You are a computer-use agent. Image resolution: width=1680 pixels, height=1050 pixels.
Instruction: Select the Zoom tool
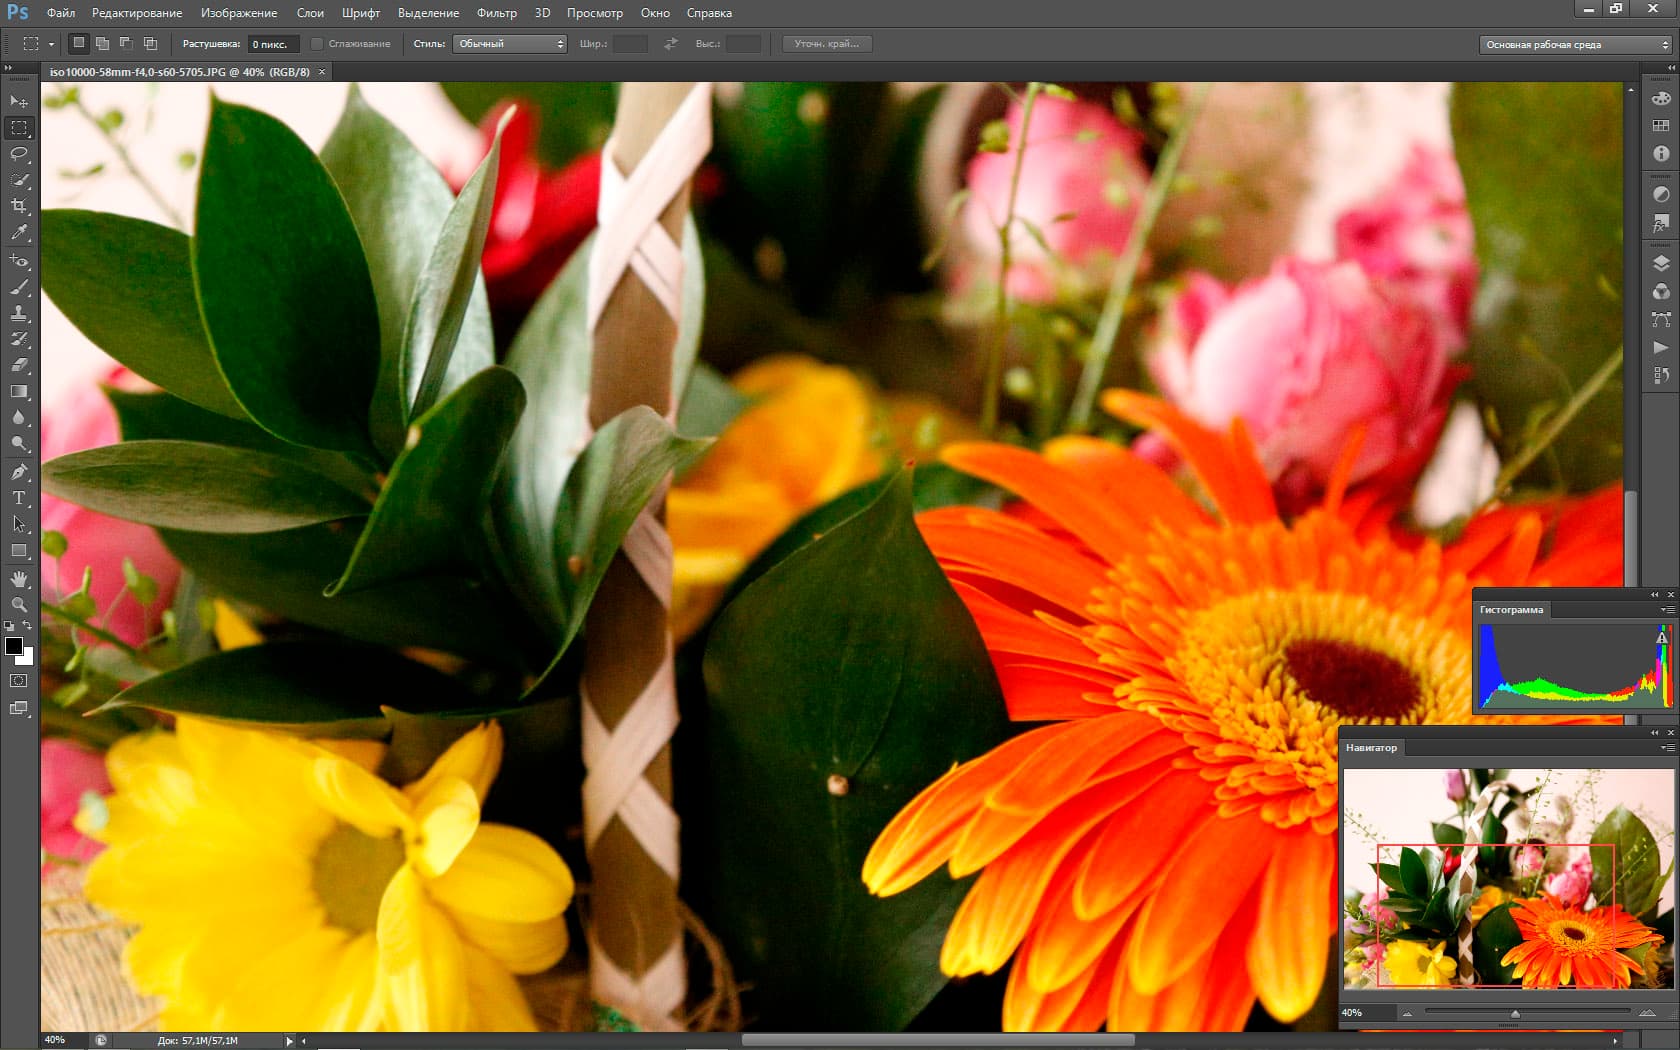click(x=19, y=605)
